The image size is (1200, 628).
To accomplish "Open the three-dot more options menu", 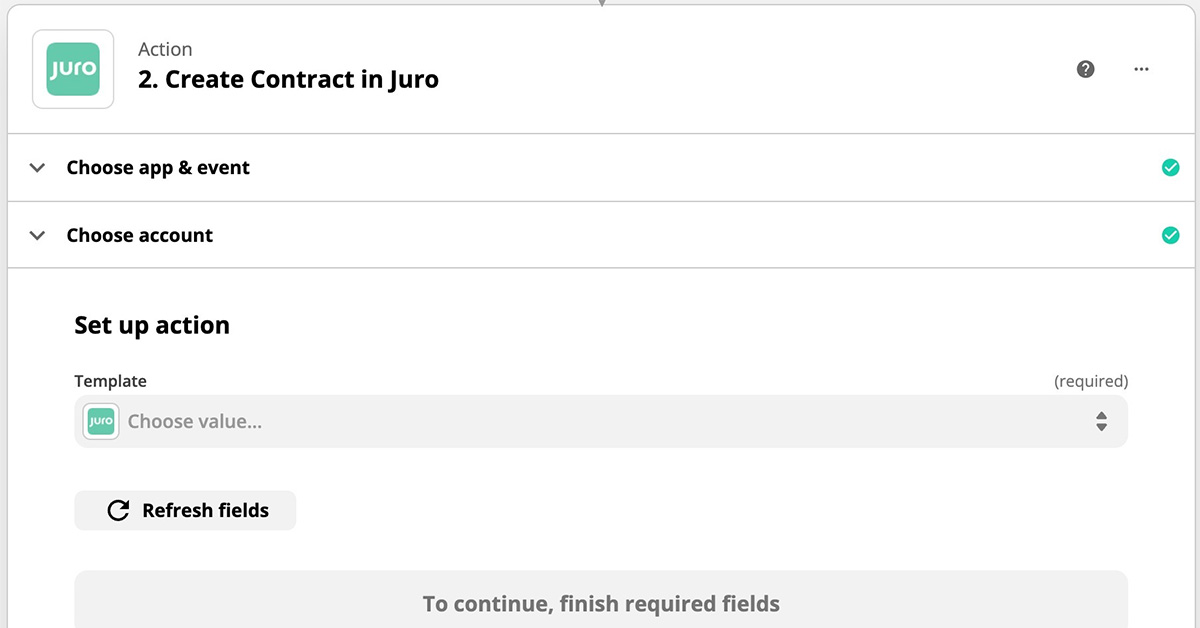I will pos(1141,69).
